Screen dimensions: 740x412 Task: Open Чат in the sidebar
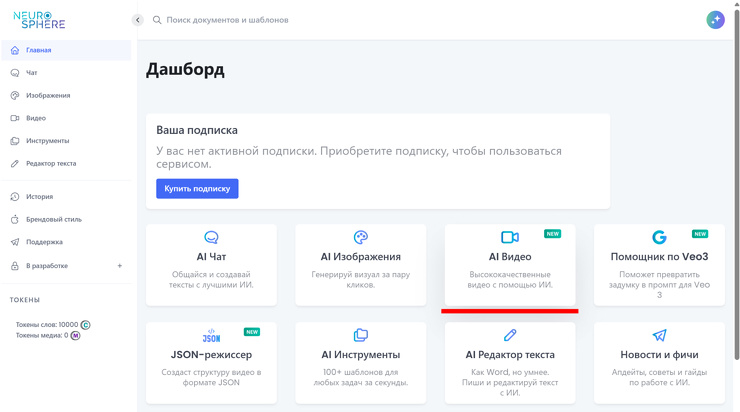32,73
